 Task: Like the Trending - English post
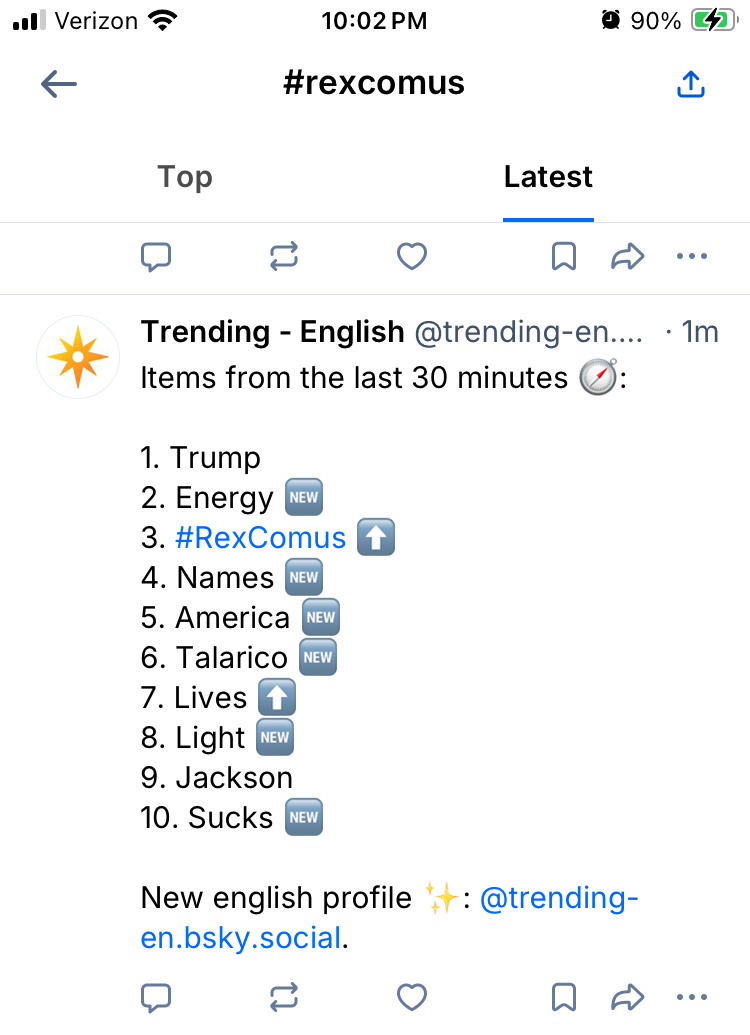pyautogui.click(x=412, y=997)
